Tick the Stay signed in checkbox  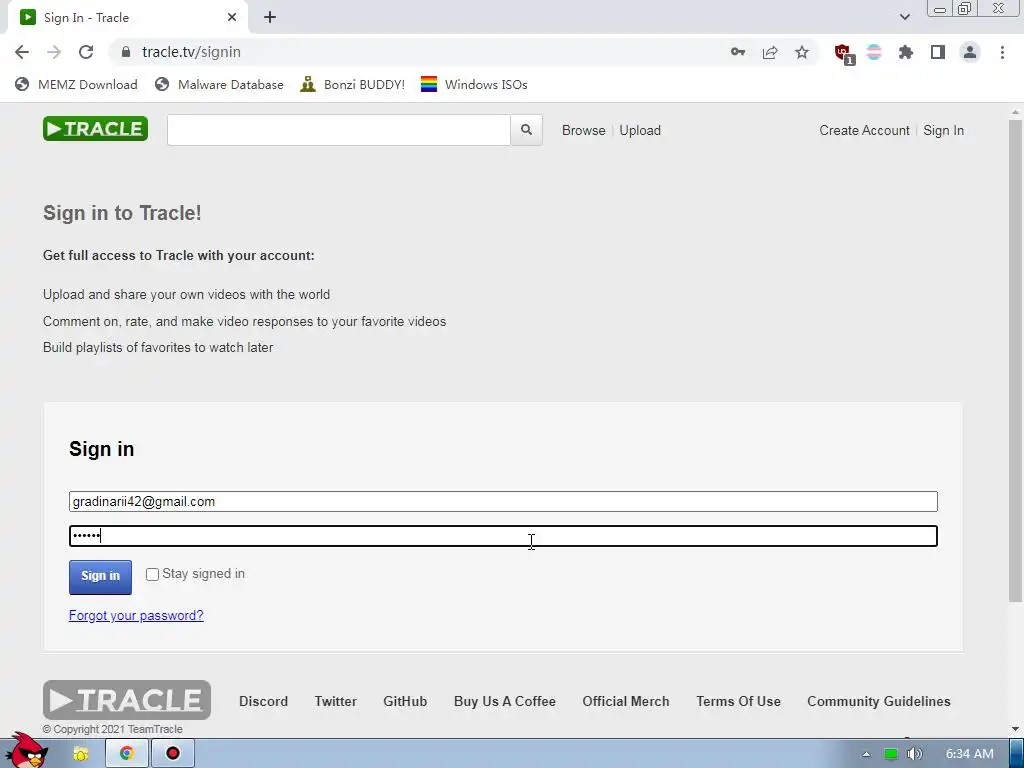[x=152, y=574]
